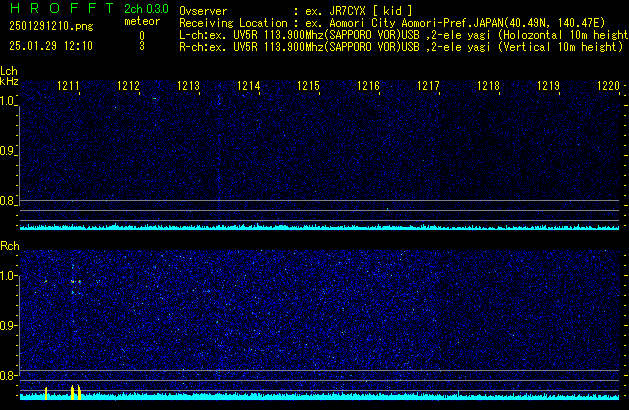Click the 1212 time marker

(x=128, y=86)
